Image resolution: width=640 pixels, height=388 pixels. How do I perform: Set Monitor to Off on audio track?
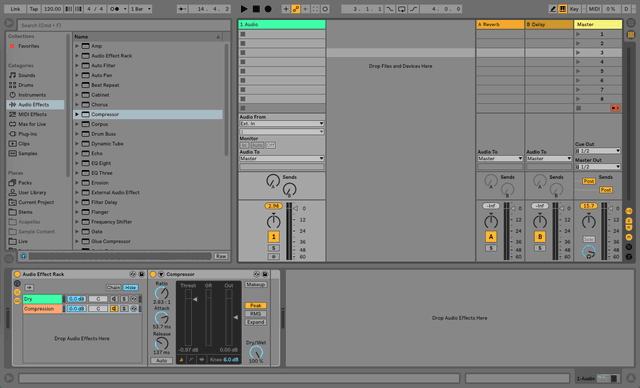pyautogui.click(x=271, y=145)
